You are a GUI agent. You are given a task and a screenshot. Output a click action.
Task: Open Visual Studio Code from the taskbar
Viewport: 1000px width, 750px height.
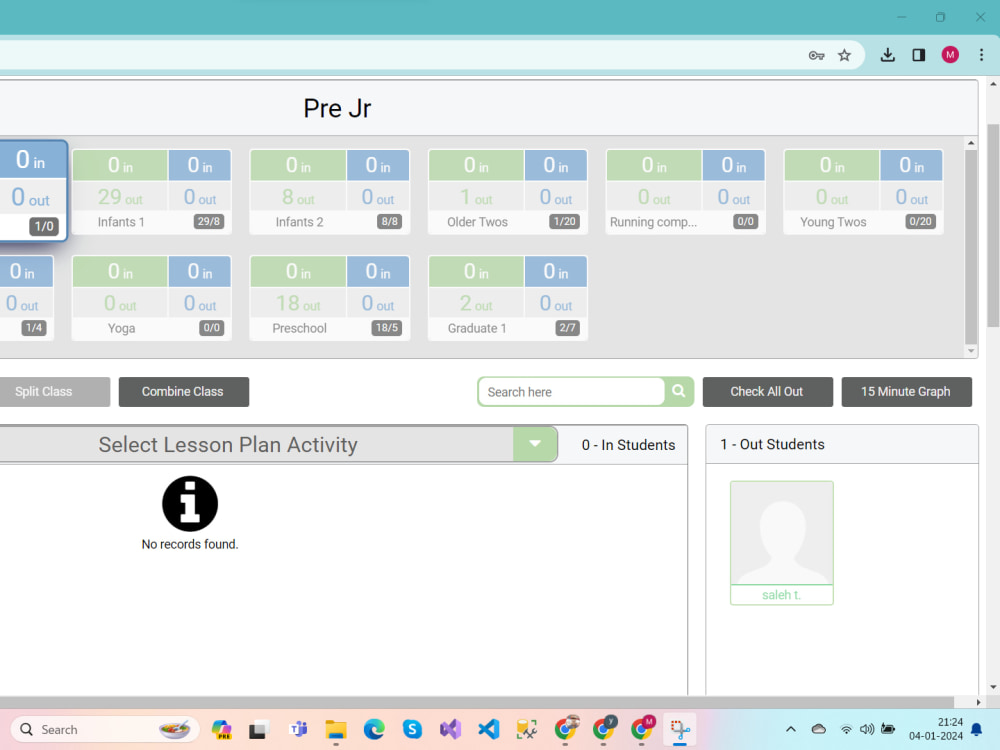click(x=489, y=729)
